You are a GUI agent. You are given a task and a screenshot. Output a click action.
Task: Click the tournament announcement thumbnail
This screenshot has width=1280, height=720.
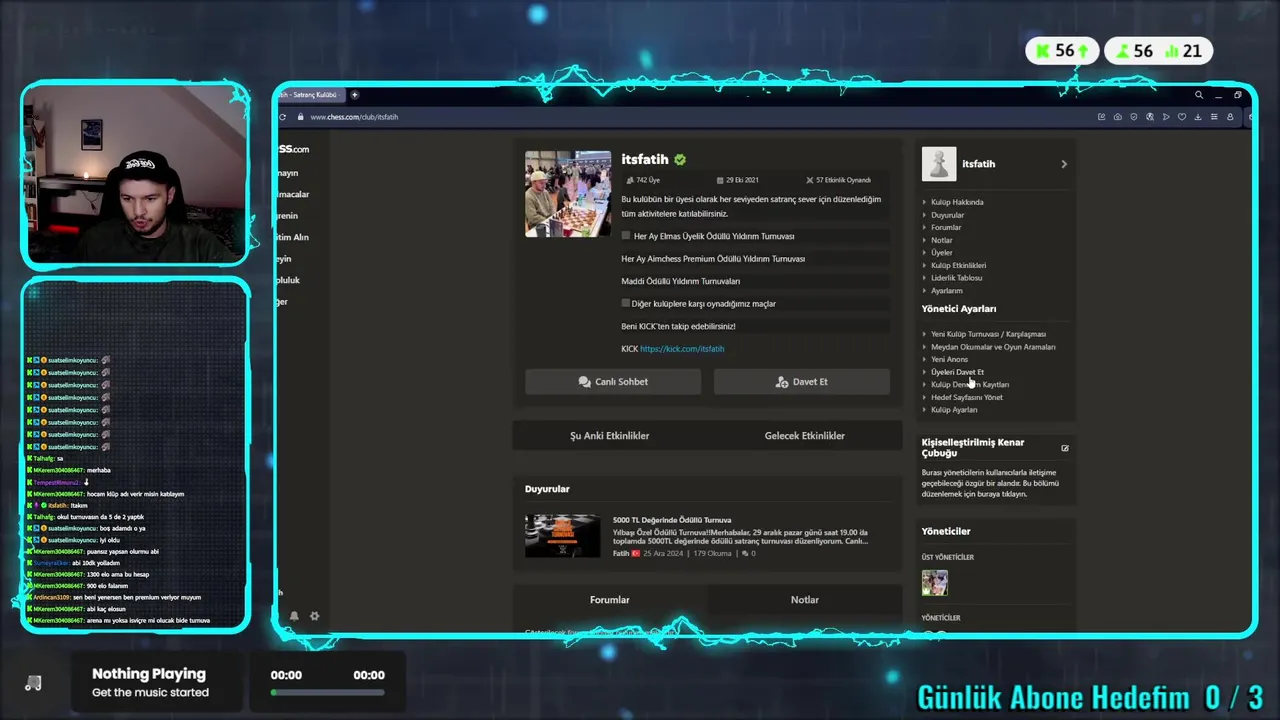(x=563, y=536)
